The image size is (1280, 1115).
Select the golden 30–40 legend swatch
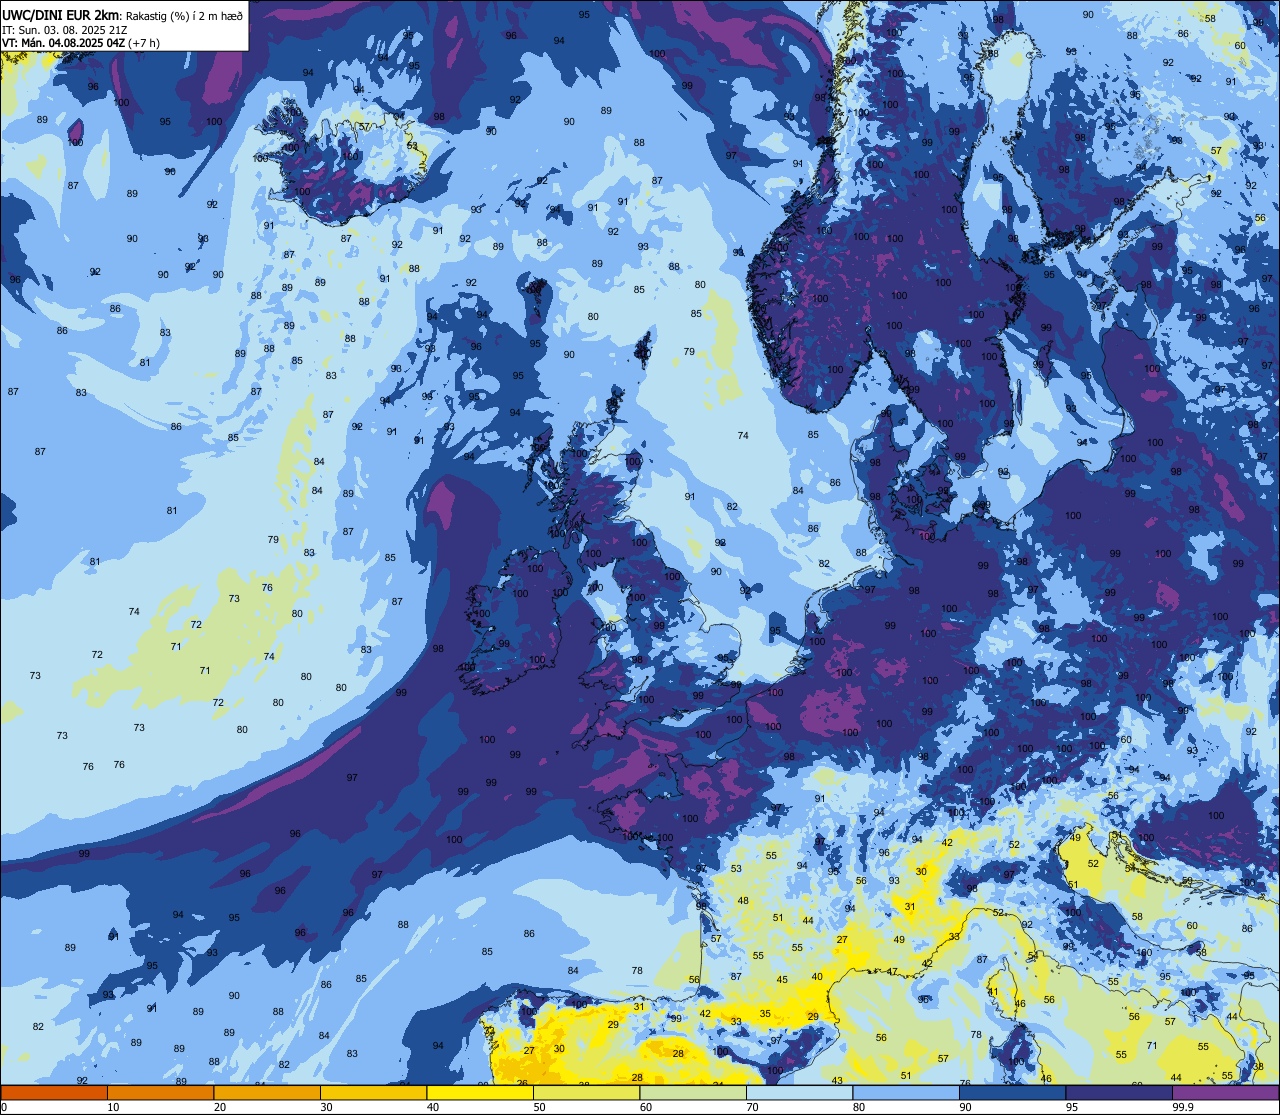[x=373, y=1092]
